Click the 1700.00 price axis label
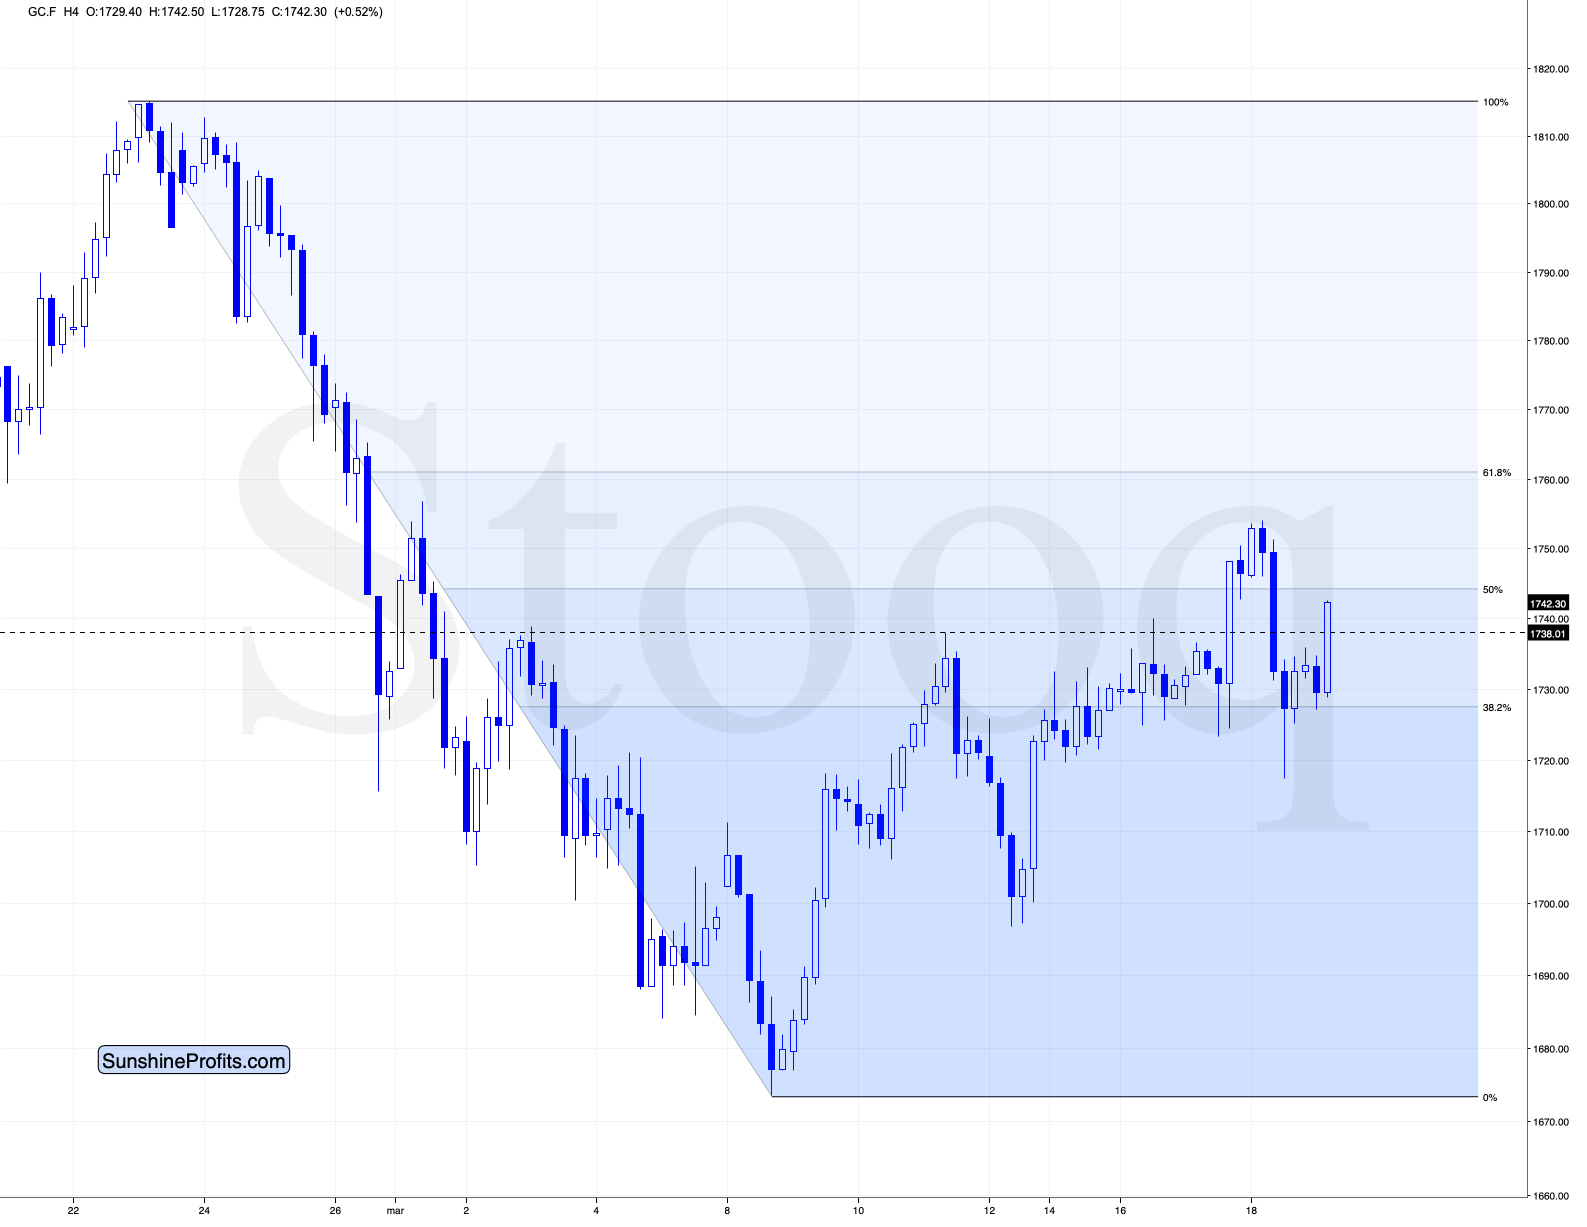Screen dimensions: 1587x1227 (1551, 904)
